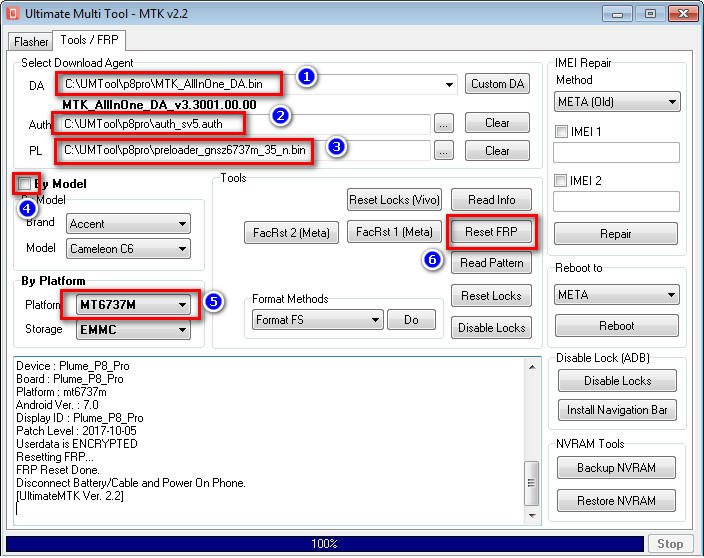Click the Restore NVRAM button
Screen dimensions: 704x558
(x=616, y=501)
